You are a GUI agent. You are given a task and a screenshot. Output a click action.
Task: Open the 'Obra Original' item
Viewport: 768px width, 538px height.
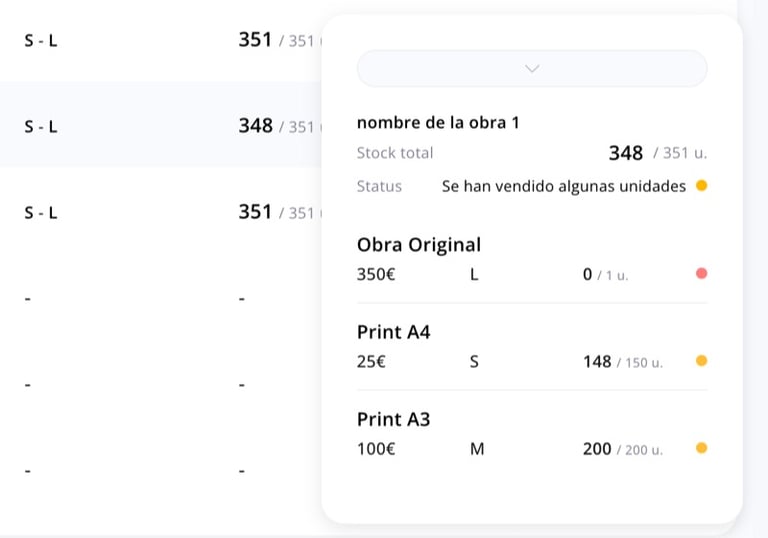(x=418, y=245)
